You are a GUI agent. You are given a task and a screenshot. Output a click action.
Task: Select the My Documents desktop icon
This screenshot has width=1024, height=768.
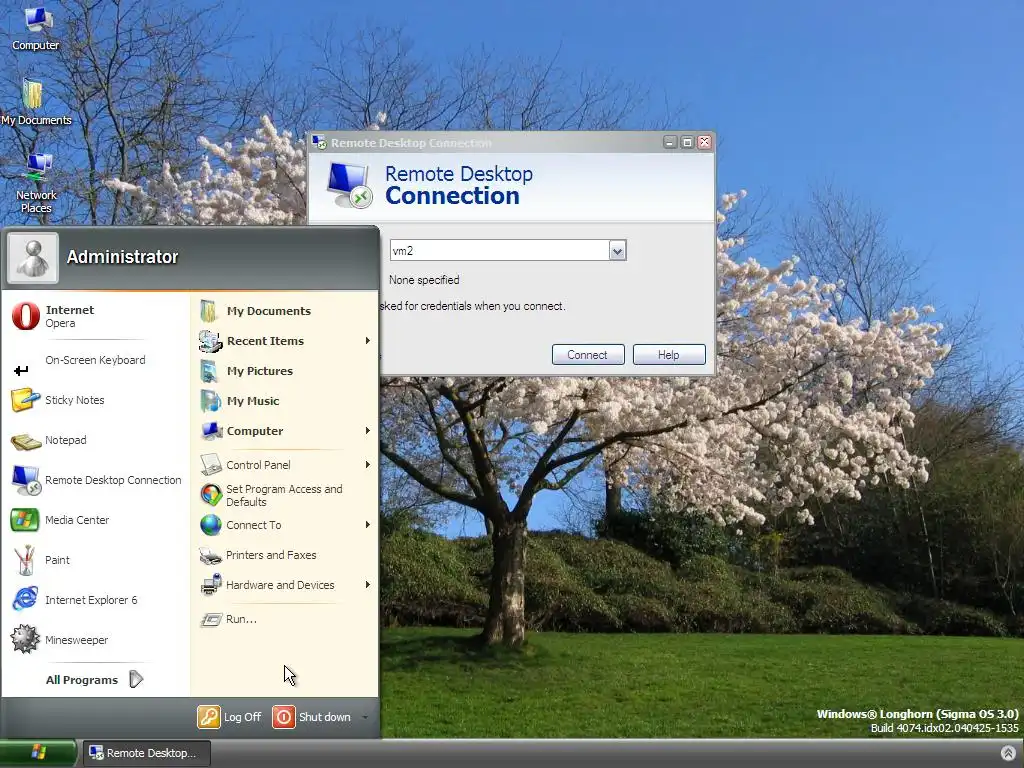tap(35, 101)
